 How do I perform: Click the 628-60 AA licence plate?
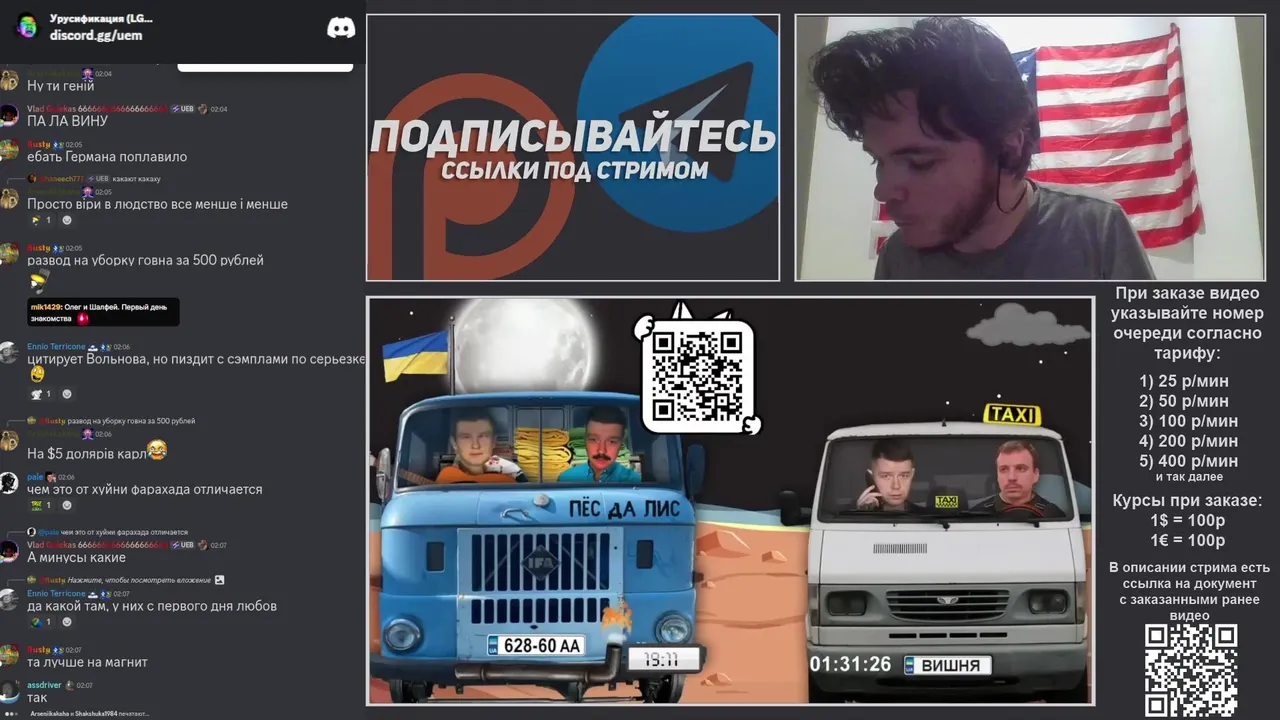535,646
